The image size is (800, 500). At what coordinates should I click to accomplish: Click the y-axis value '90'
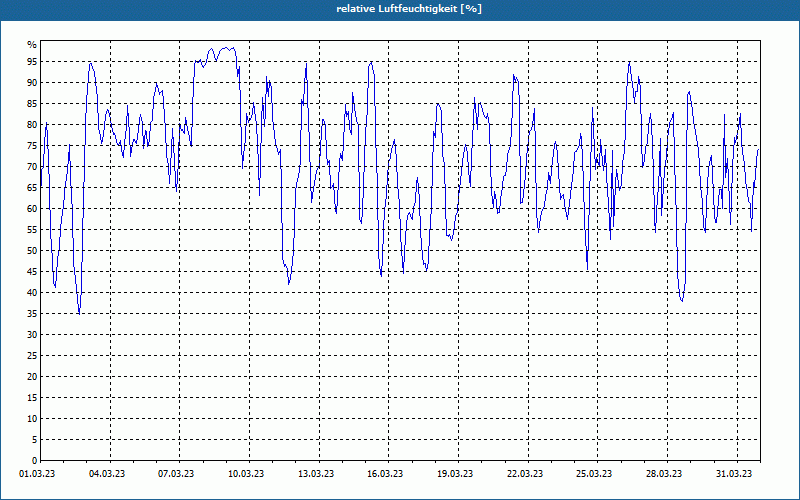[x=32, y=83]
